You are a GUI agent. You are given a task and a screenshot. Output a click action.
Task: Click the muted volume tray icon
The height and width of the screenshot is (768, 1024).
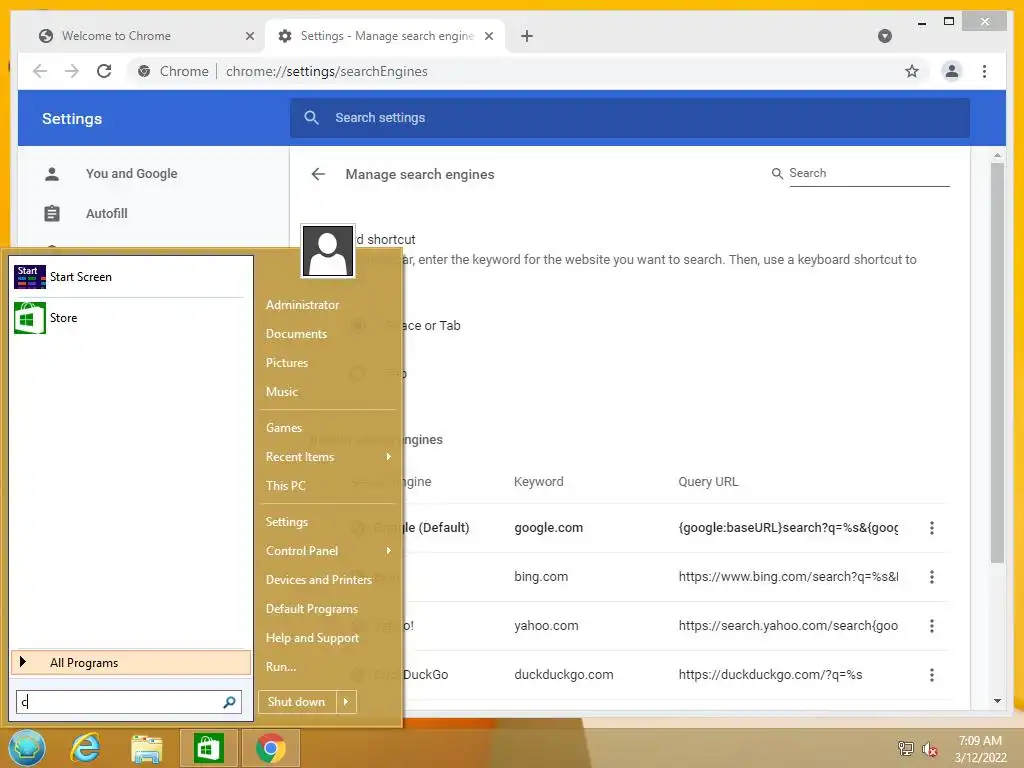click(930, 749)
